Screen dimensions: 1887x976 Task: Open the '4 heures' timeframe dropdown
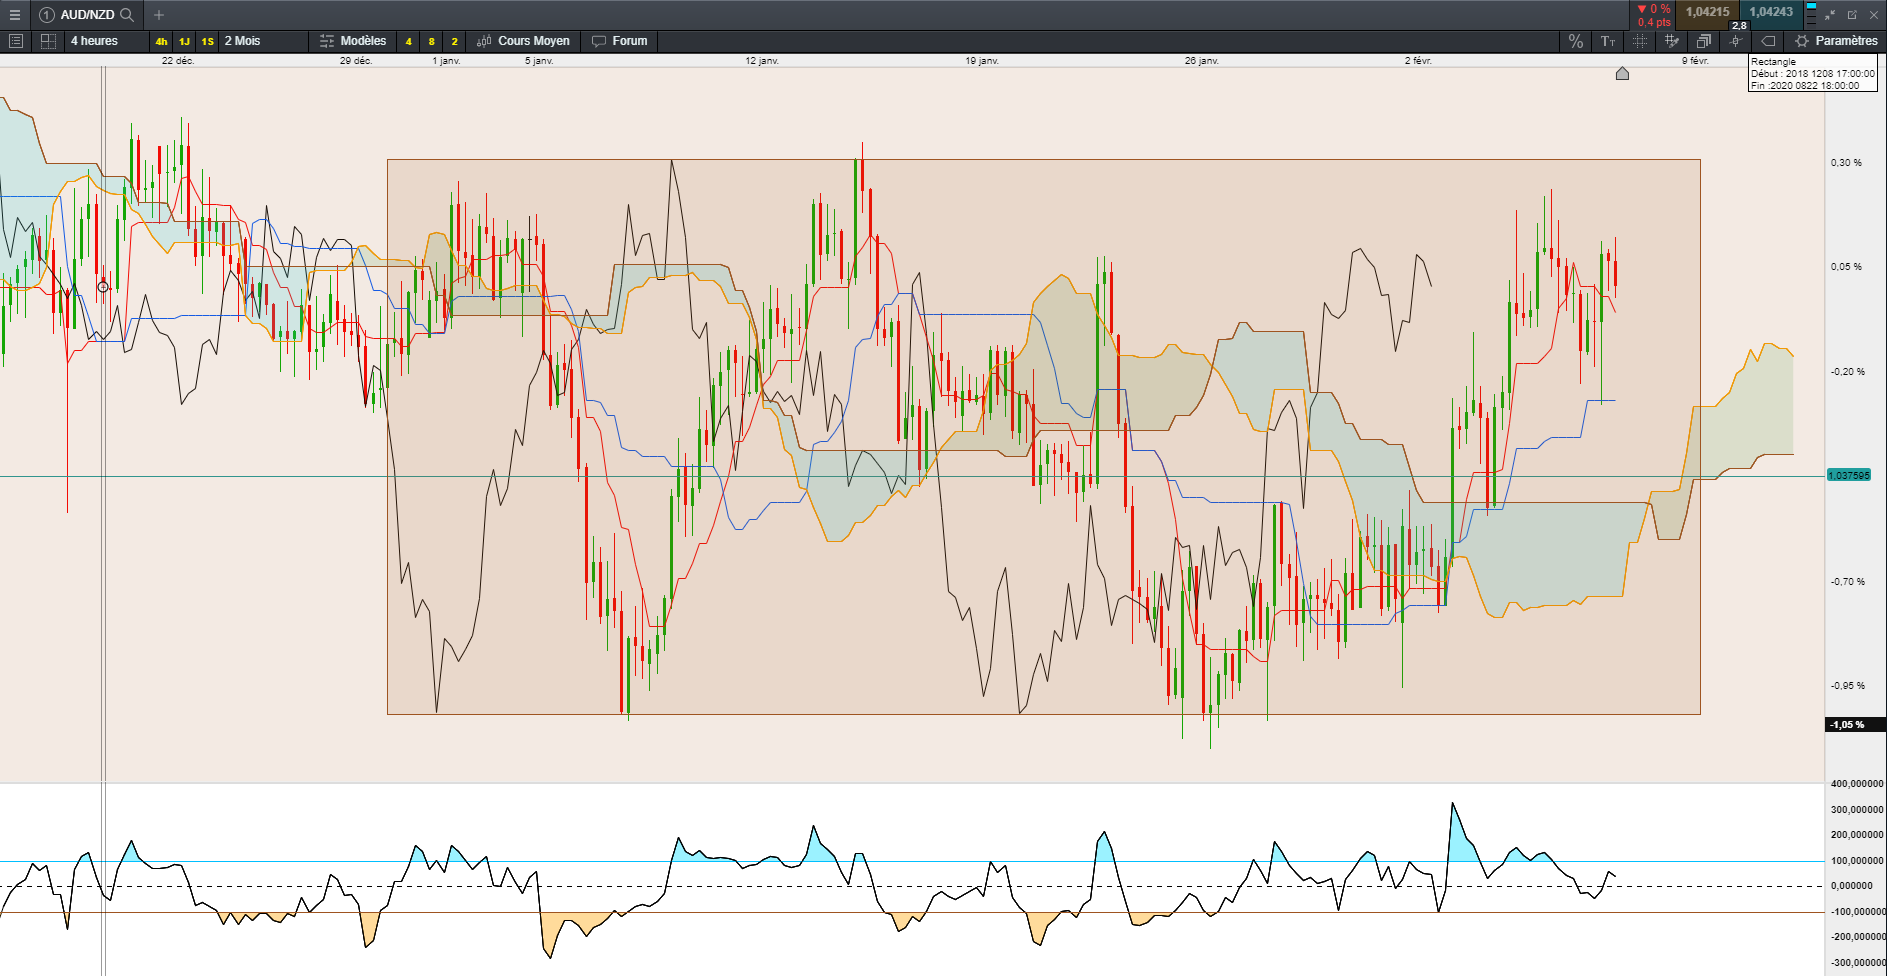point(105,41)
